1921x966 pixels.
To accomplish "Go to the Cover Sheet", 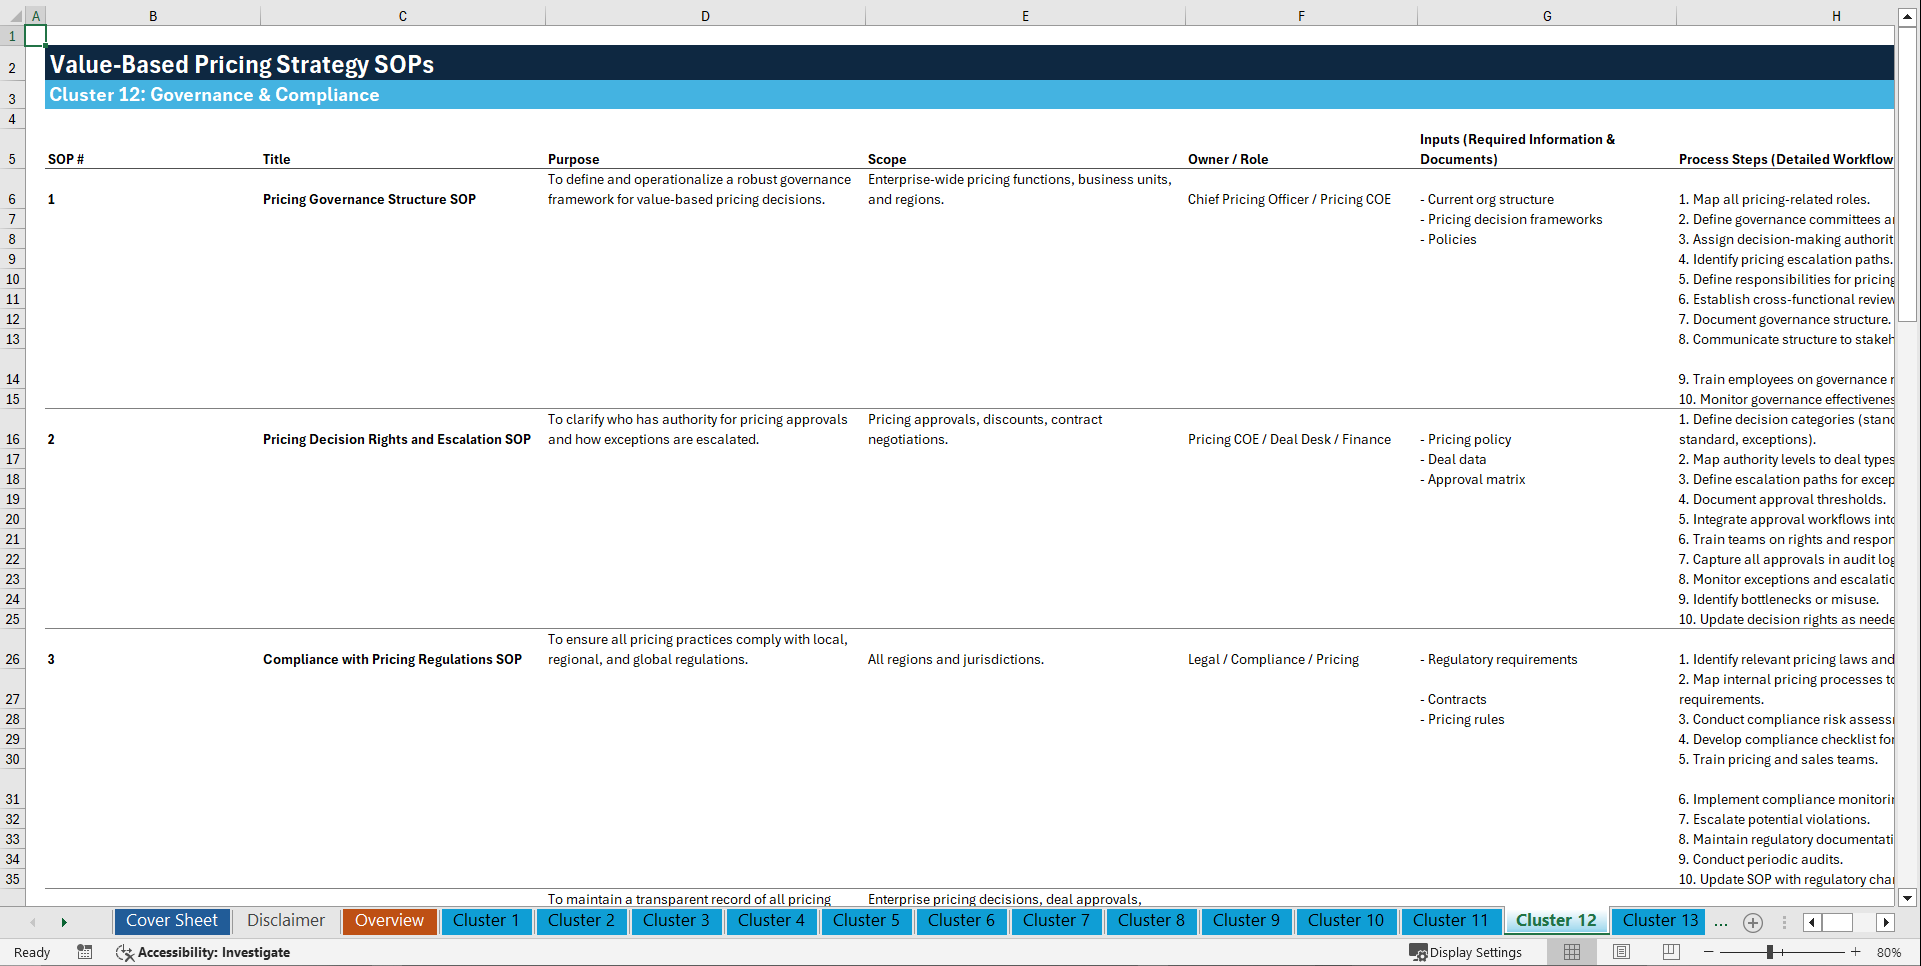I will tap(171, 921).
